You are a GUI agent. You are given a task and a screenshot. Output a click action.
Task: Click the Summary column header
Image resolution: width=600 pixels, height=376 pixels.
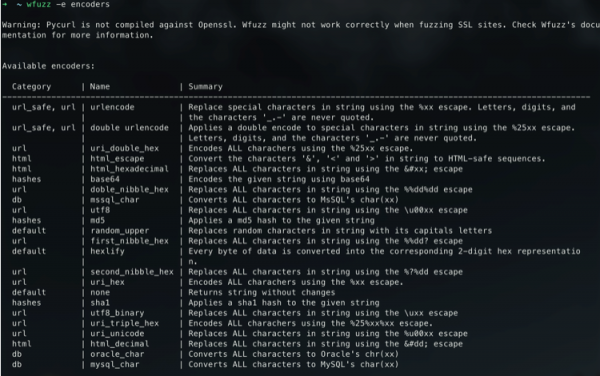205,86
